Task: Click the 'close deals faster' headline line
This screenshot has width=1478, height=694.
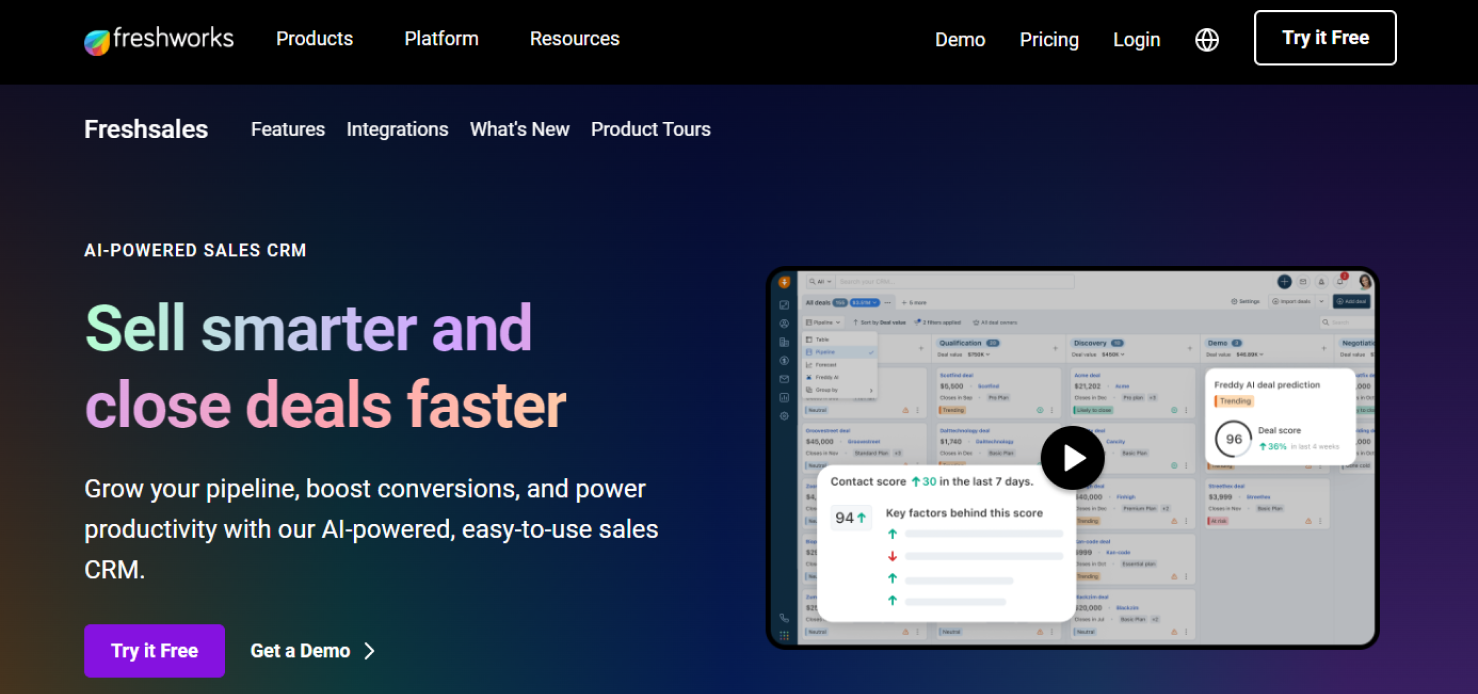Action: click(x=325, y=406)
